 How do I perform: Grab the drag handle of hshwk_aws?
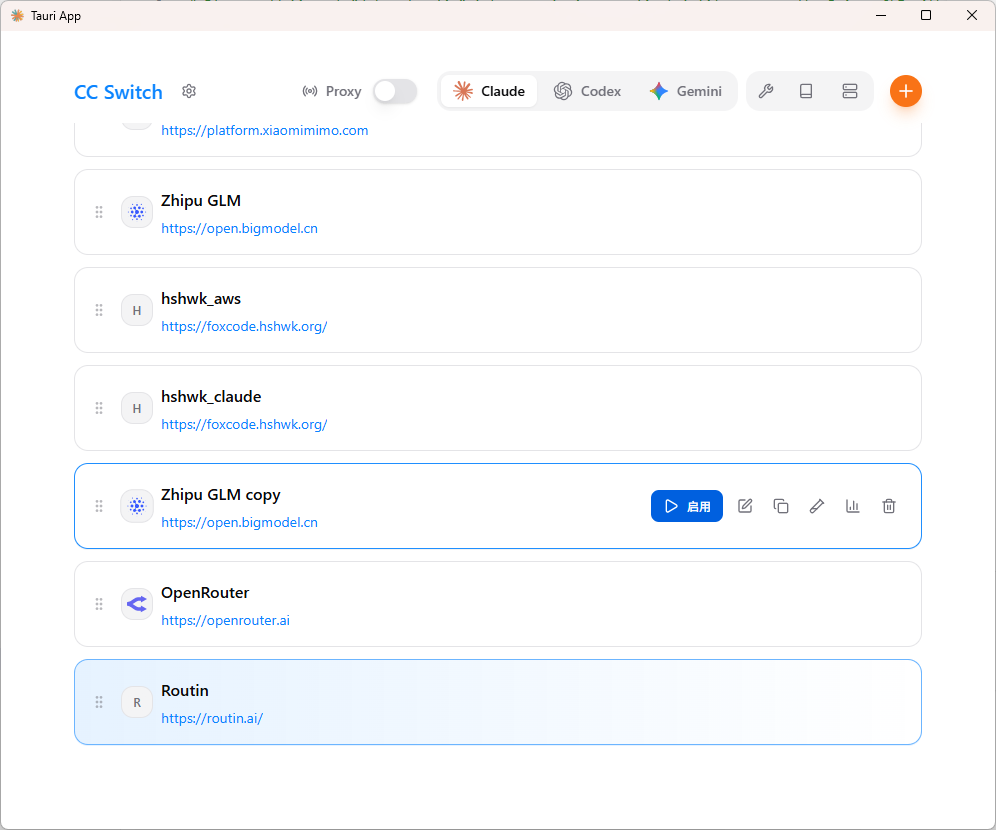99,310
